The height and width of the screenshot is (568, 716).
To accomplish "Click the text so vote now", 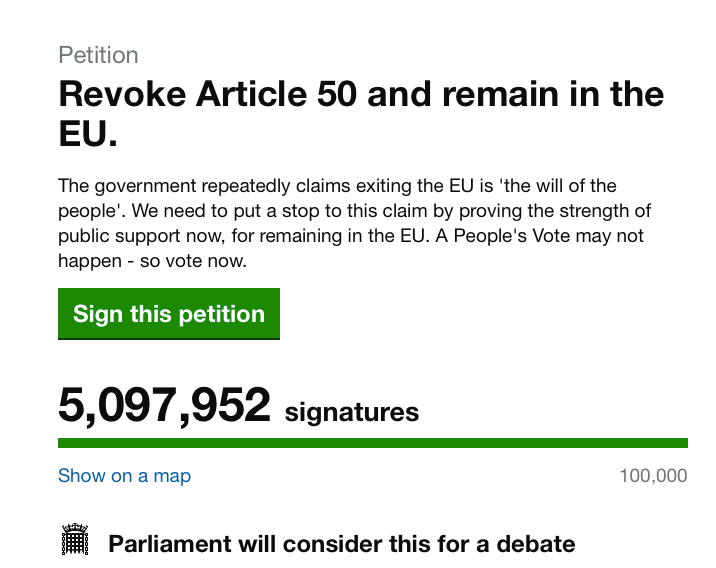I will 193,261.
